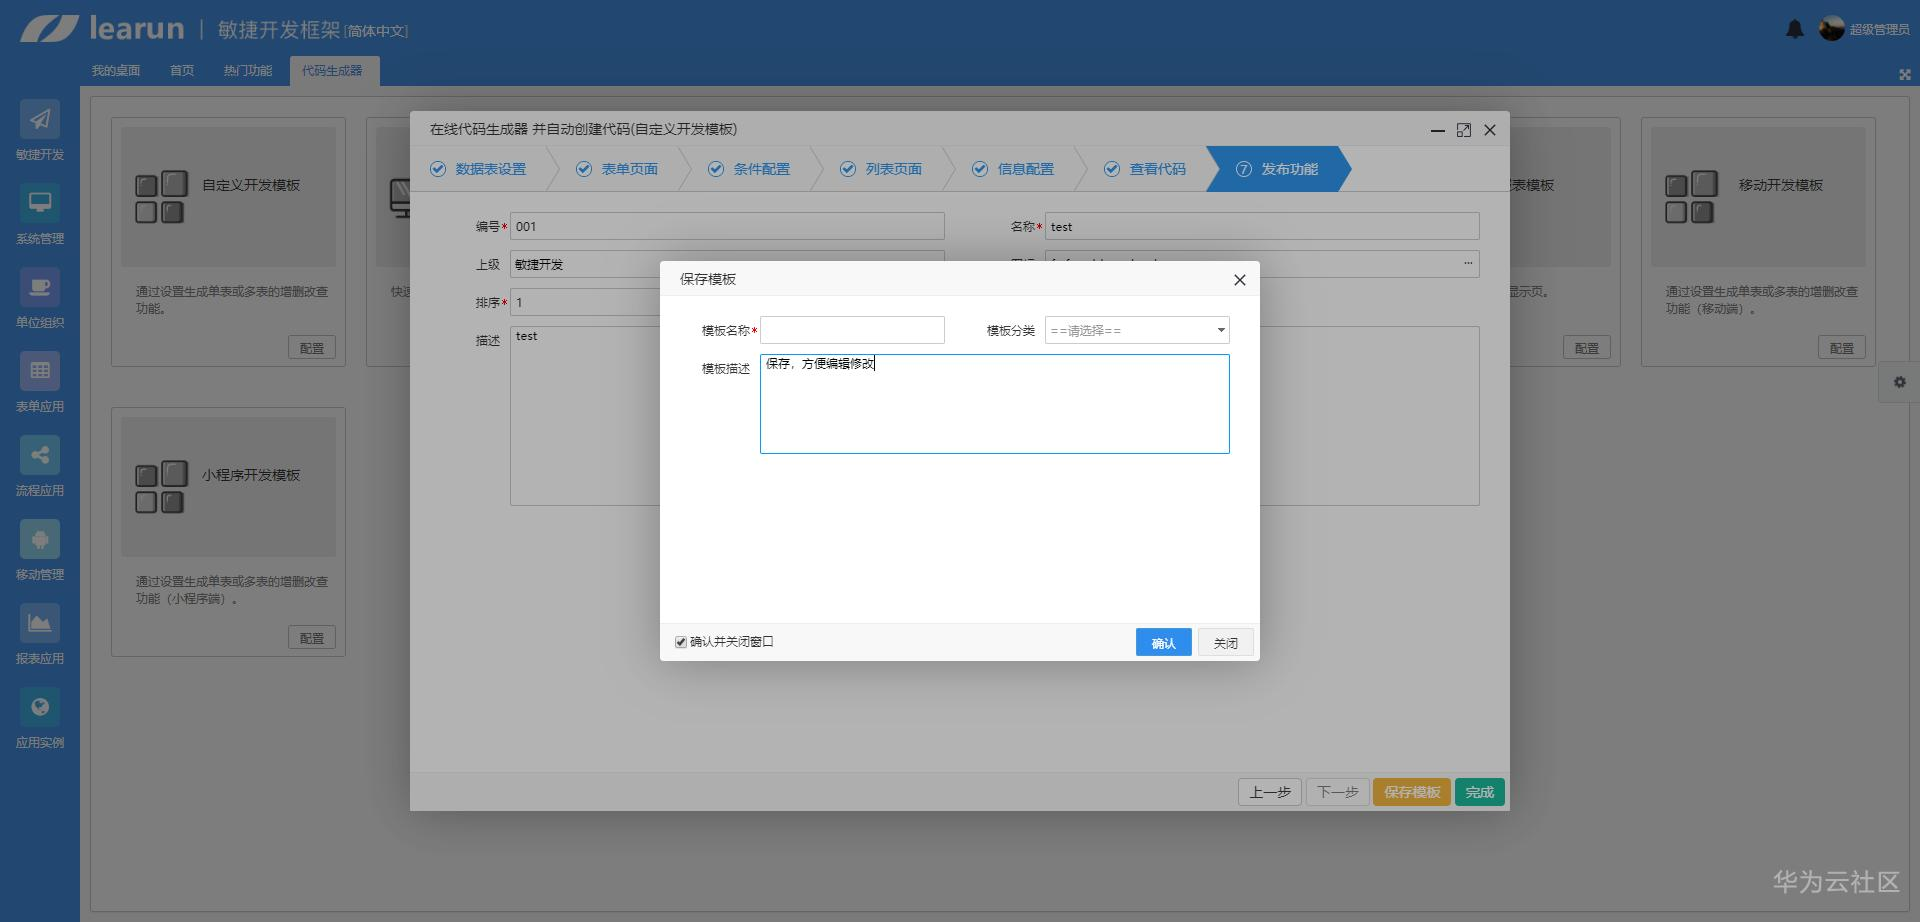Open the 移动管理 android icon
The width and height of the screenshot is (1920, 922).
click(x=40, y=540)
